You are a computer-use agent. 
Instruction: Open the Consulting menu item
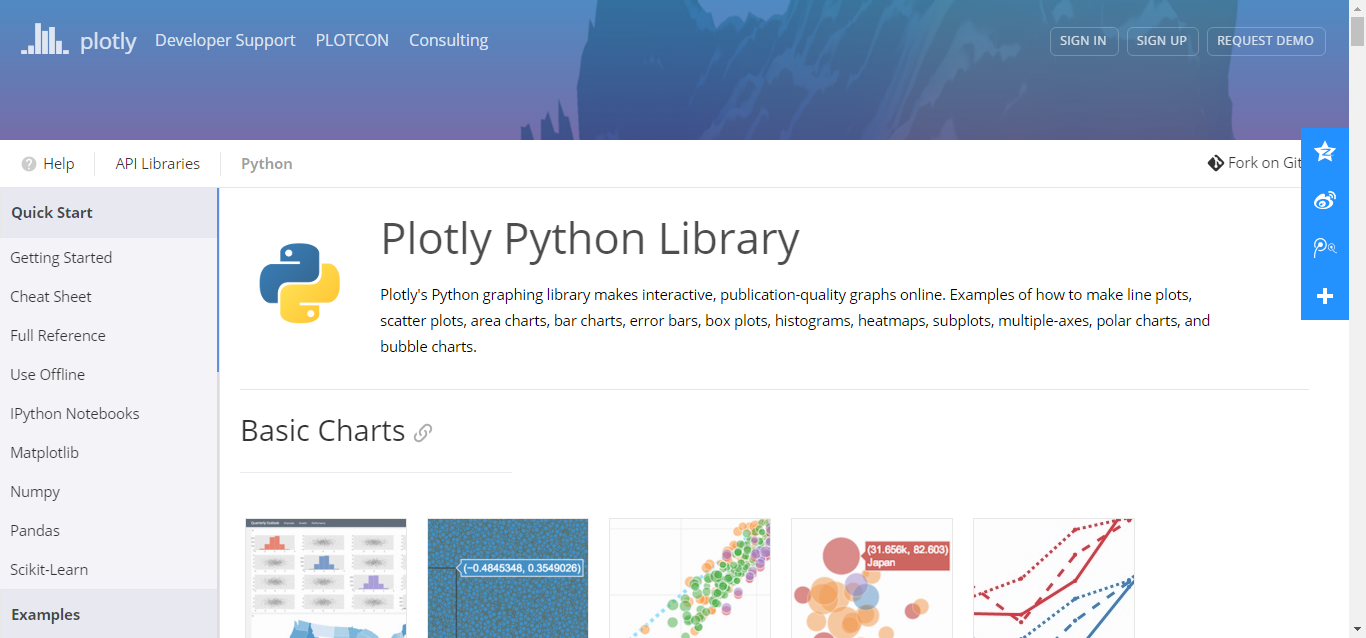click(448, 40)
